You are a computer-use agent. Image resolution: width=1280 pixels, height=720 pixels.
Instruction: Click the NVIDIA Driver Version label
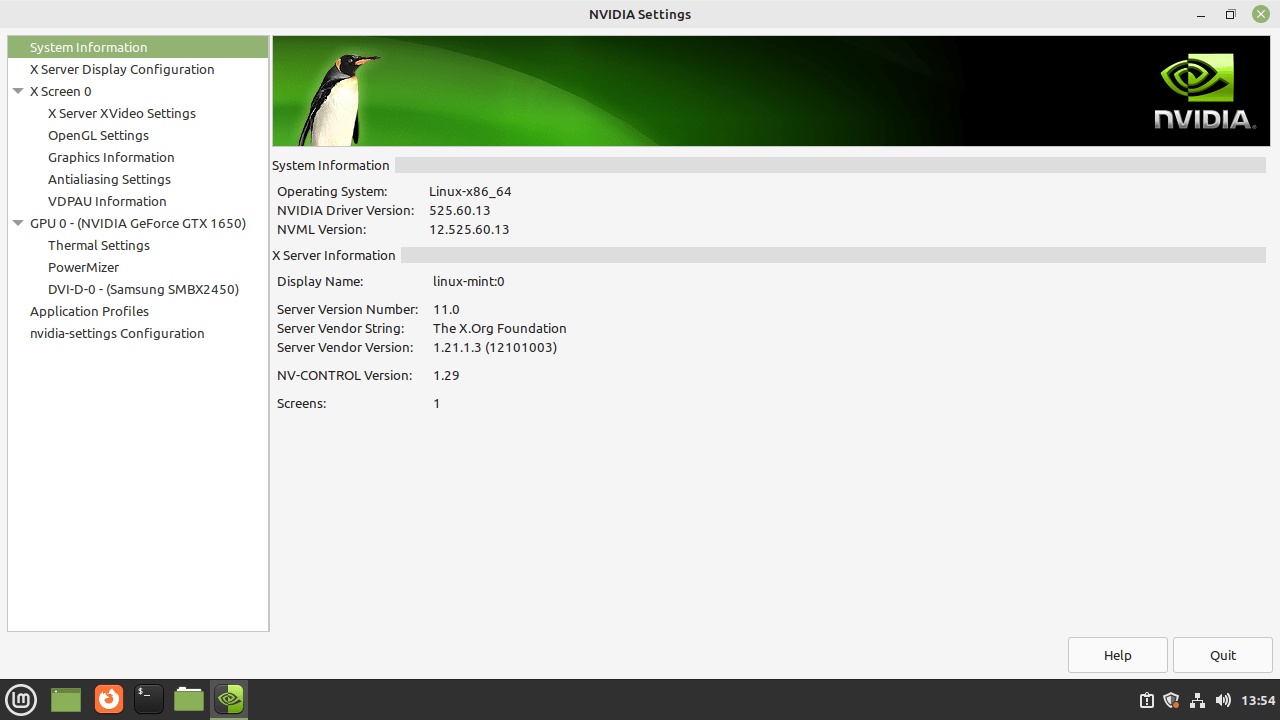tap(345, 210)
